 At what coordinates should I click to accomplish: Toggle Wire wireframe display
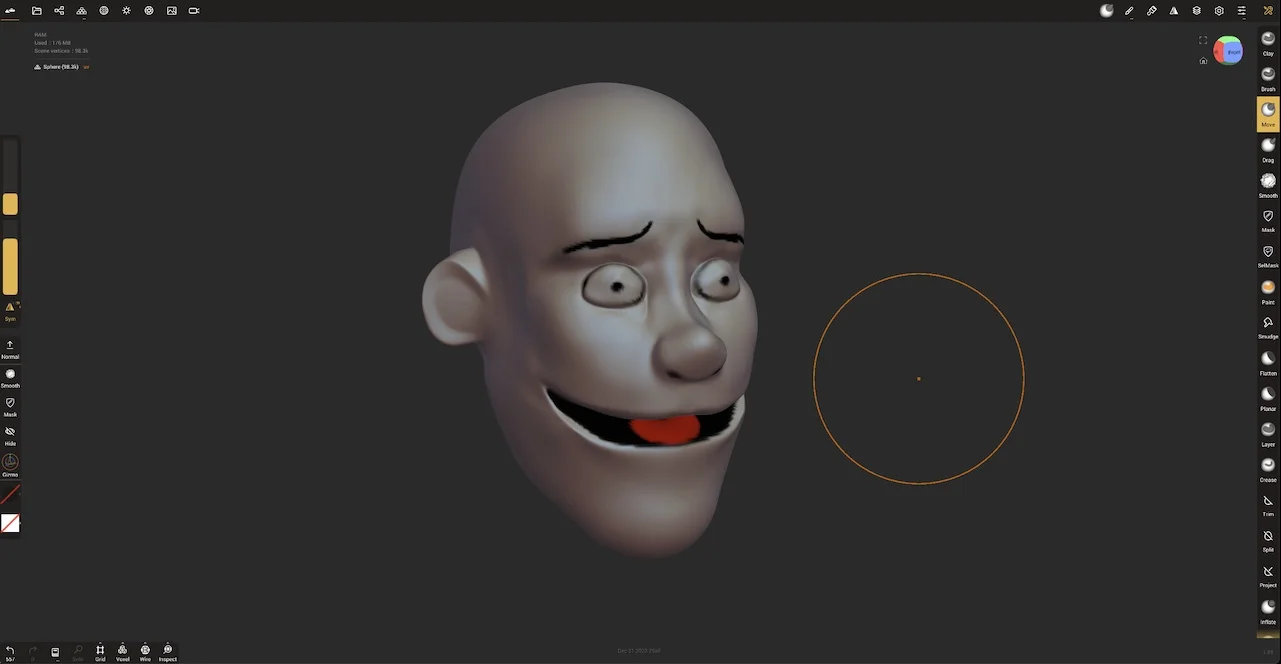tap(145, 652)
